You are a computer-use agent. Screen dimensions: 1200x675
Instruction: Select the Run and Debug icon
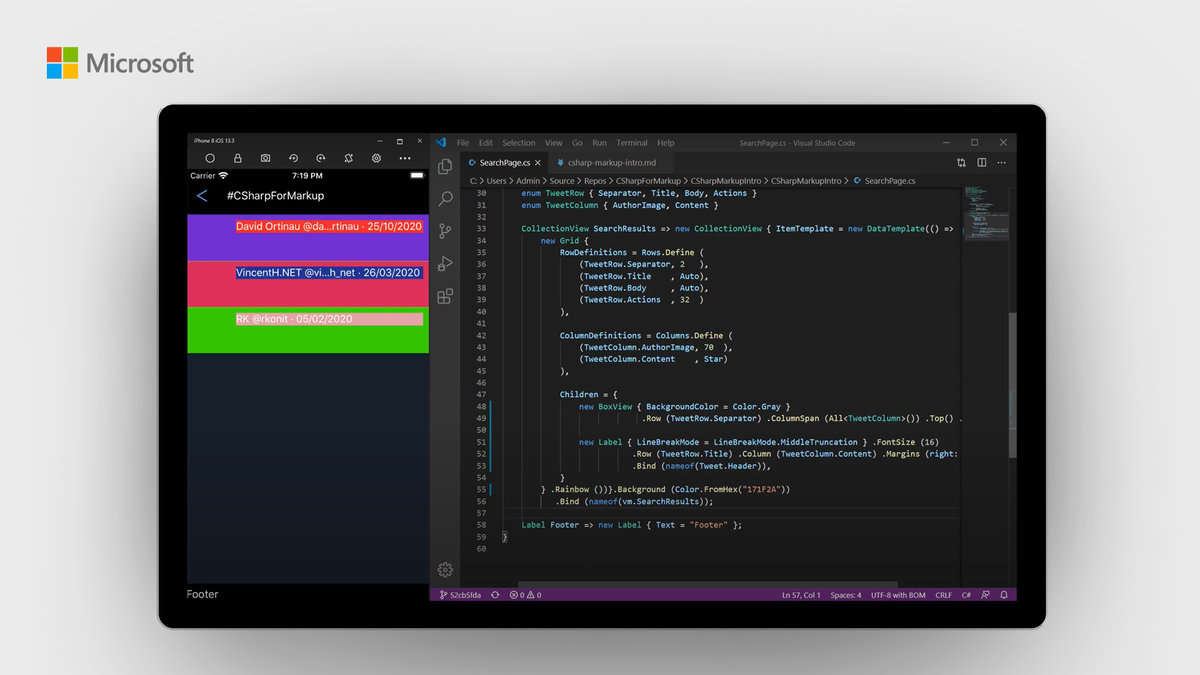[x=445, y=263]
